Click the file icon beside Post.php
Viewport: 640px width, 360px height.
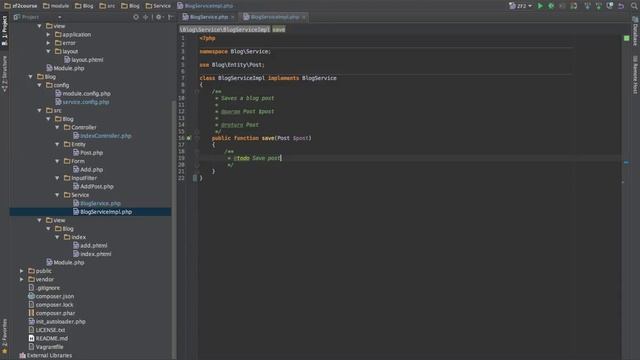[76, 153]
